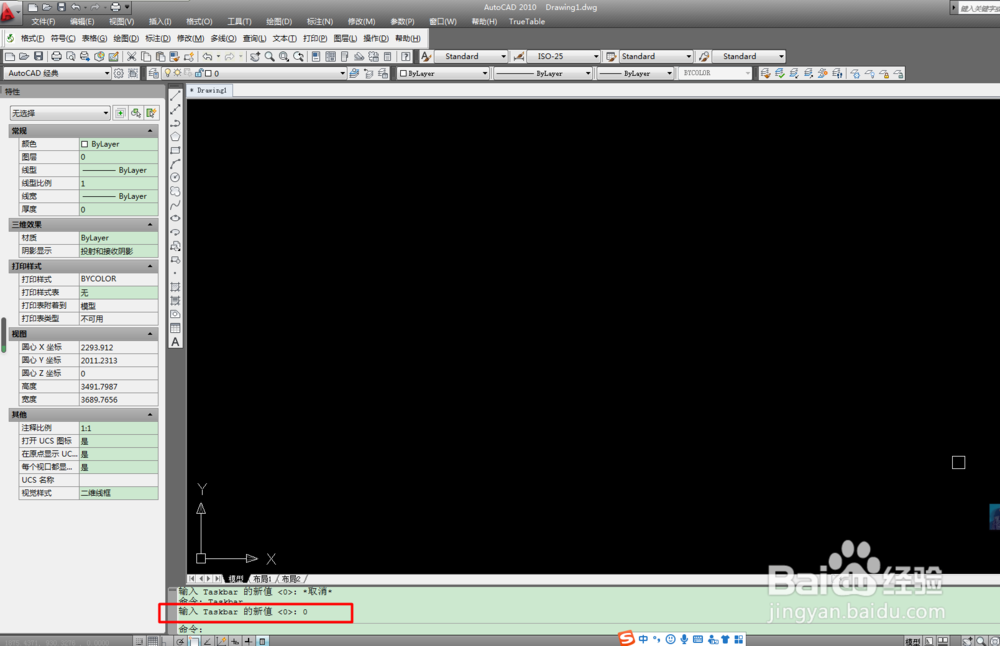
Task: Select the Table tool in the draw toolbar
Action: [175, 328]
